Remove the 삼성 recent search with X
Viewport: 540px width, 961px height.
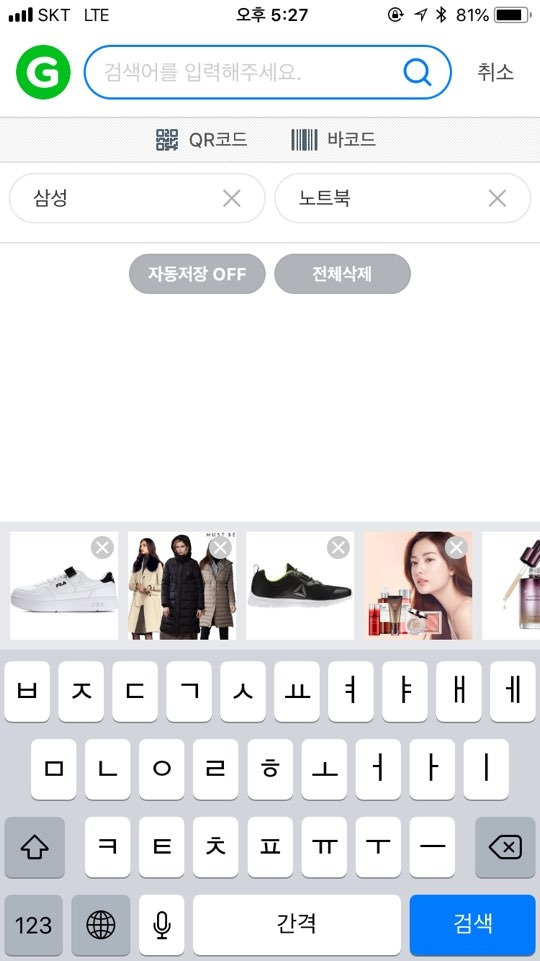pyautogui.click(x=232, y=198)
